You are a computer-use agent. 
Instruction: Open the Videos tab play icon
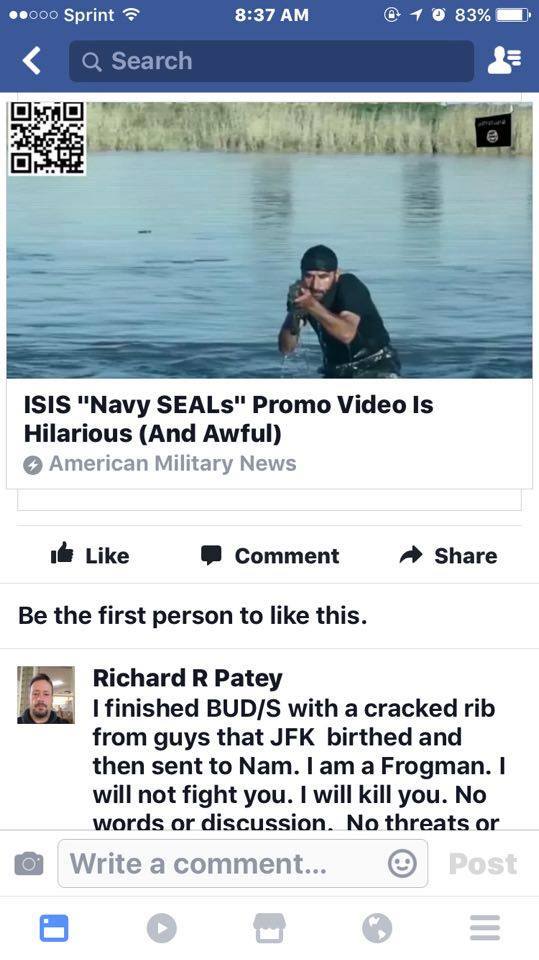(x=162, y=928)
